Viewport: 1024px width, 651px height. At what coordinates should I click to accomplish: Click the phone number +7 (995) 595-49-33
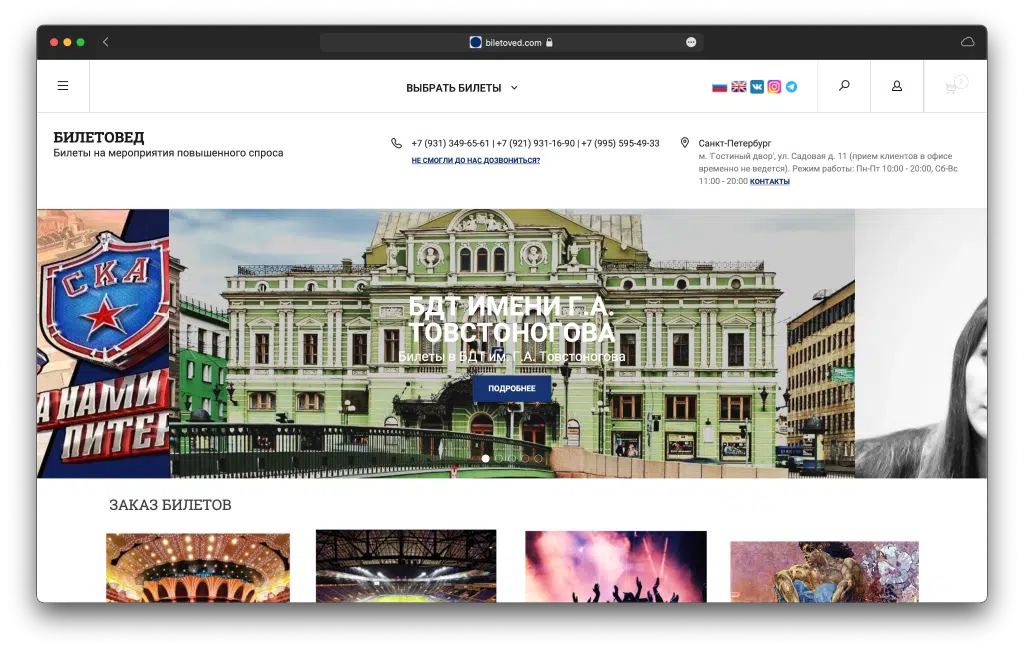coord(620,143)
